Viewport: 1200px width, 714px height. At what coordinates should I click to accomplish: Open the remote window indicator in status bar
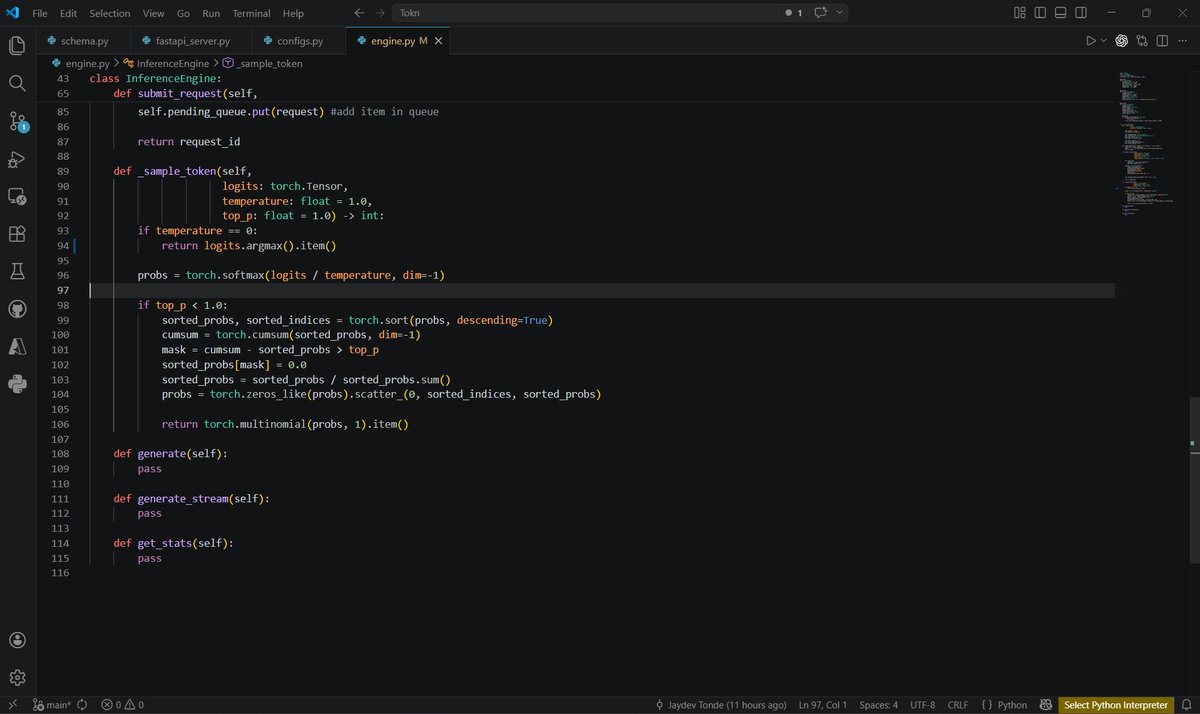click(x=13, y=705)
